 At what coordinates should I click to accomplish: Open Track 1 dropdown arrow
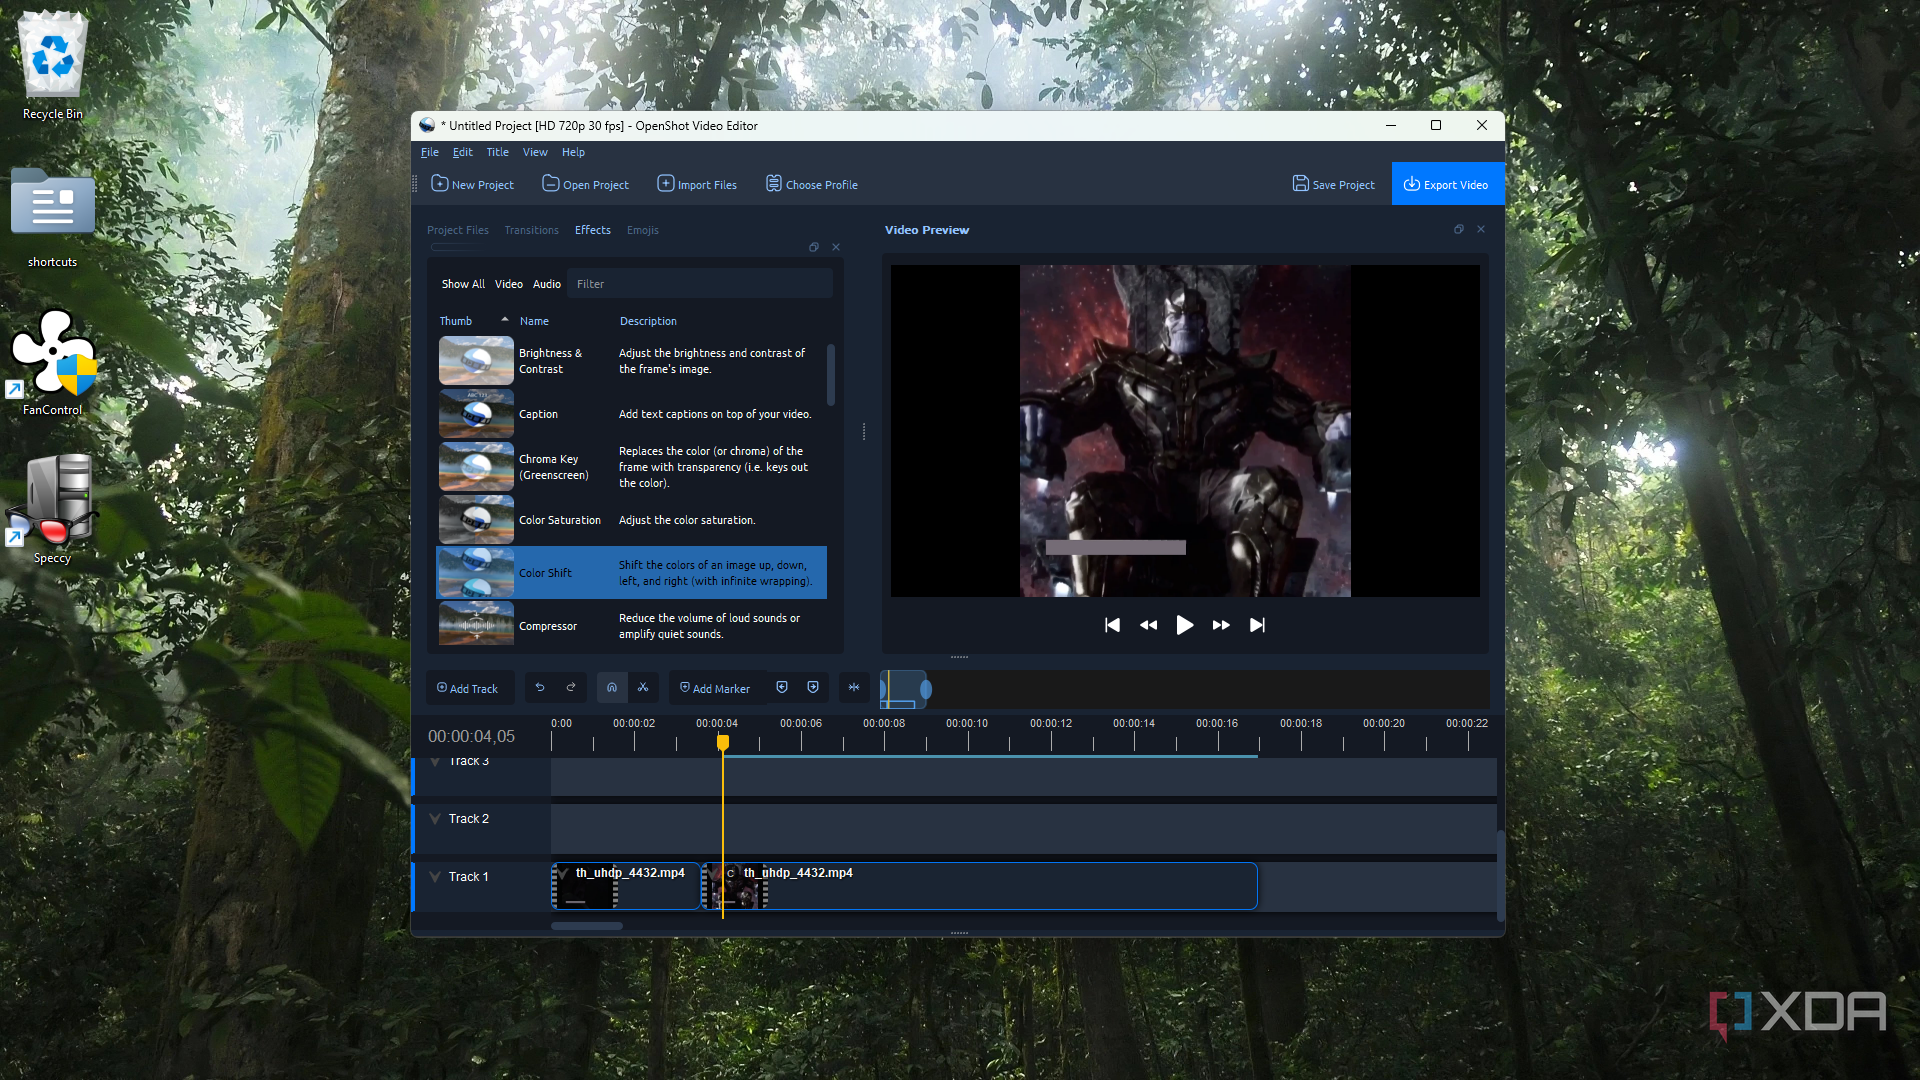[x=435, y=877]
